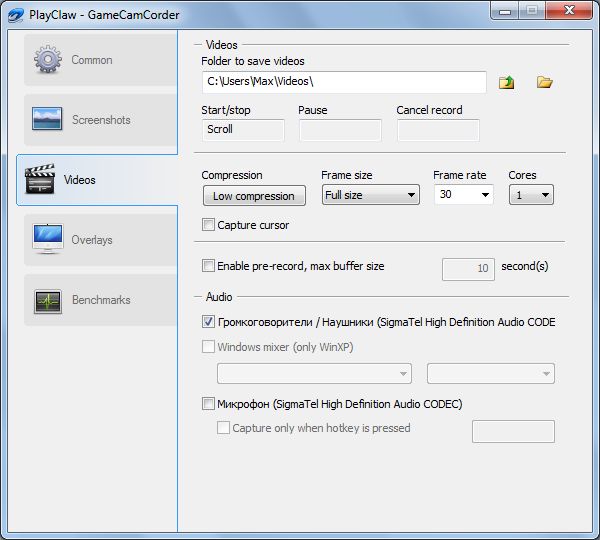Uncheck the Громкоговорители / Наушники audio device
The width and height of the screenshot is (600, 540).
pos(208,322)
